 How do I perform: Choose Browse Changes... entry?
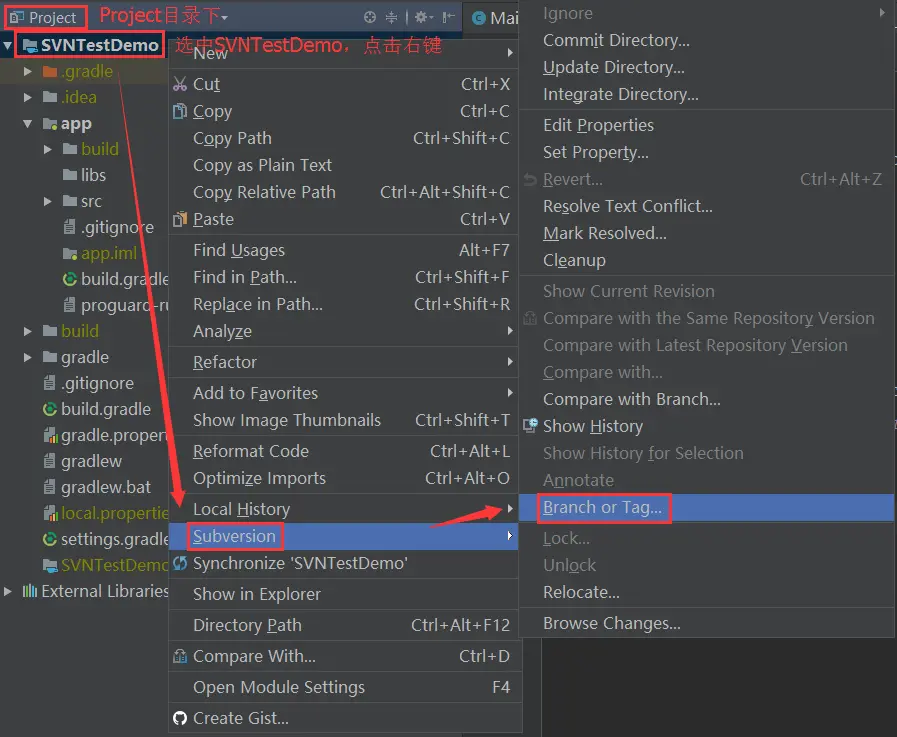(x=707, y=623)
